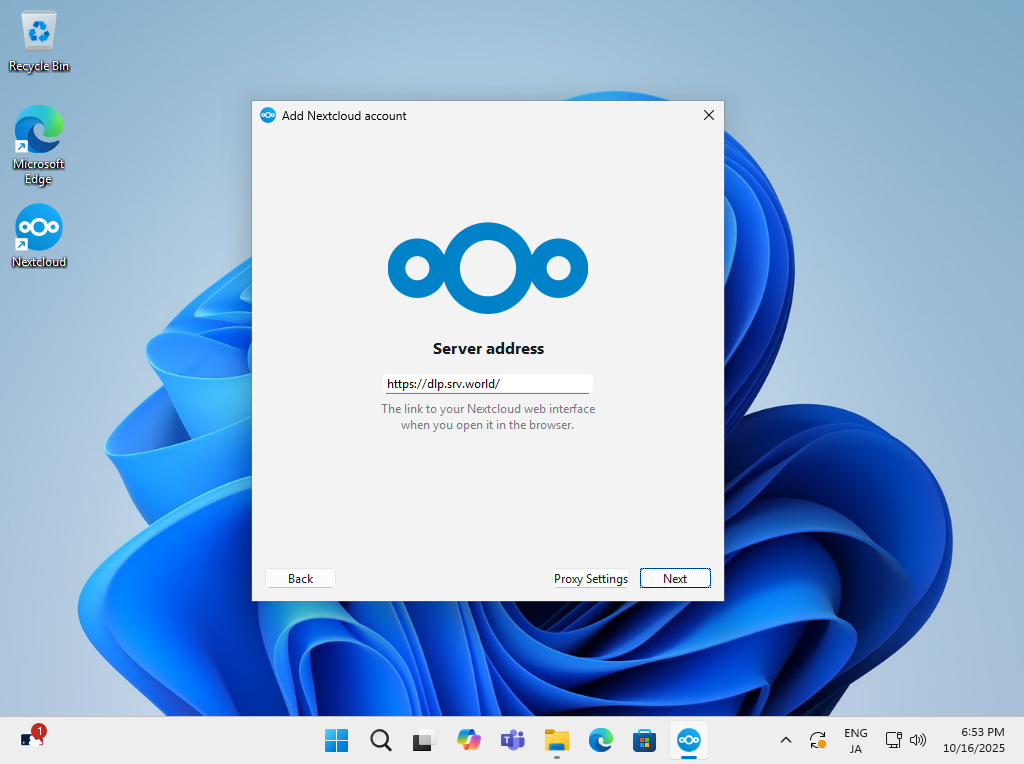Open Proxy Settings

pos(590,578)
